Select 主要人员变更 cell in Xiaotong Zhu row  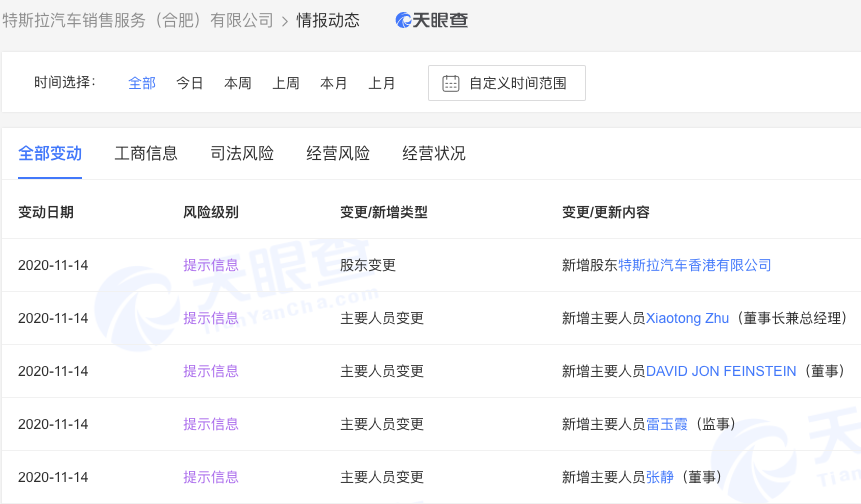(382, 318)
